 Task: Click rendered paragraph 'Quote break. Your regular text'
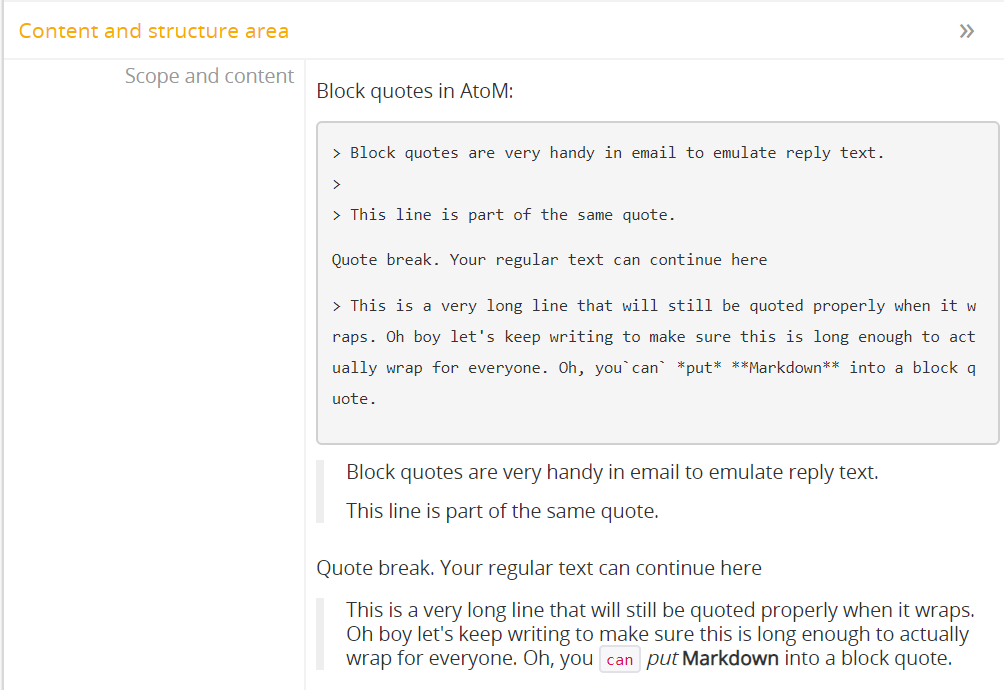[x=539, y=568]
